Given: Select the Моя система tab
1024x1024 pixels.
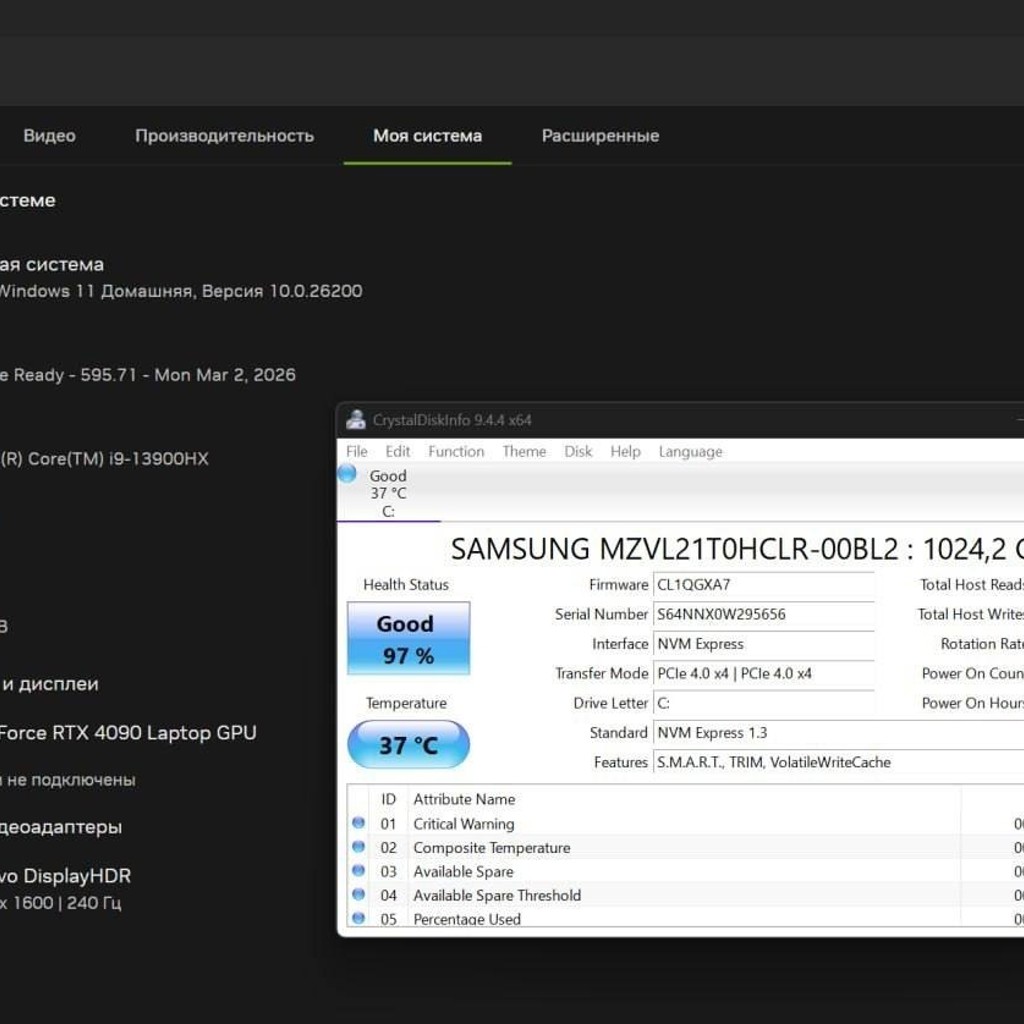Looking at the screenshot, I should coord(428,136).
